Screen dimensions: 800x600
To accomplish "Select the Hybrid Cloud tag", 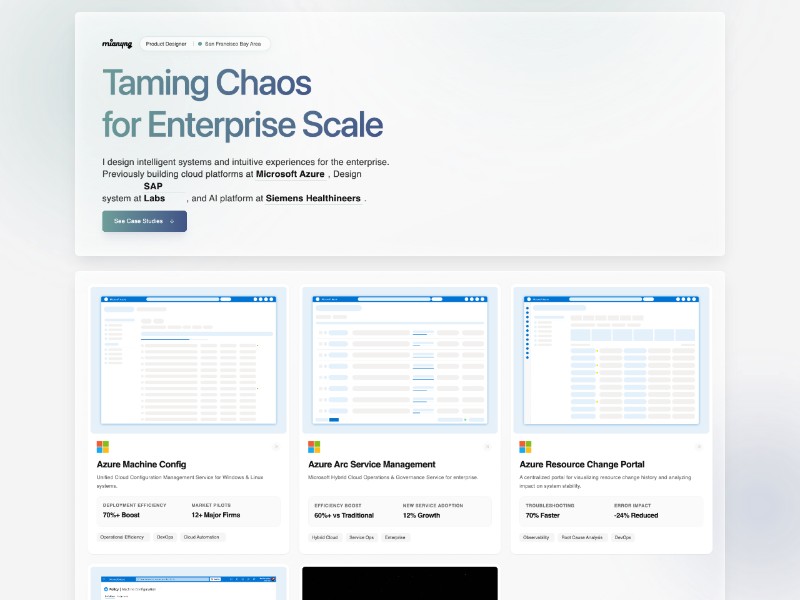I will 324,537.
